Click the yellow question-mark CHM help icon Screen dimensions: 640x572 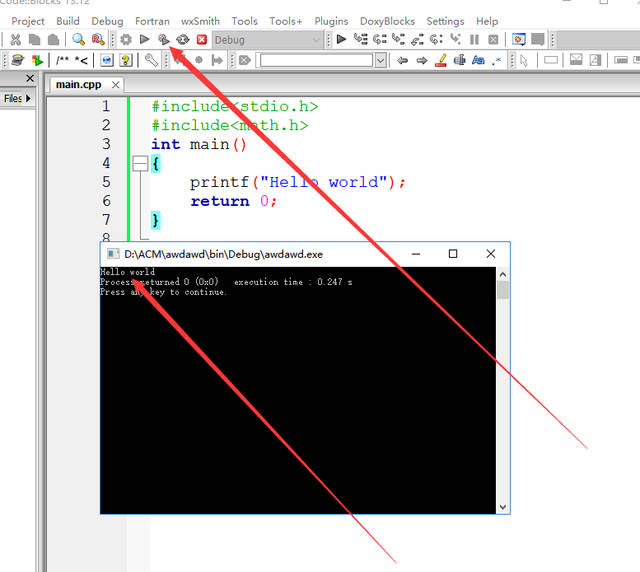tap(126, 60)
